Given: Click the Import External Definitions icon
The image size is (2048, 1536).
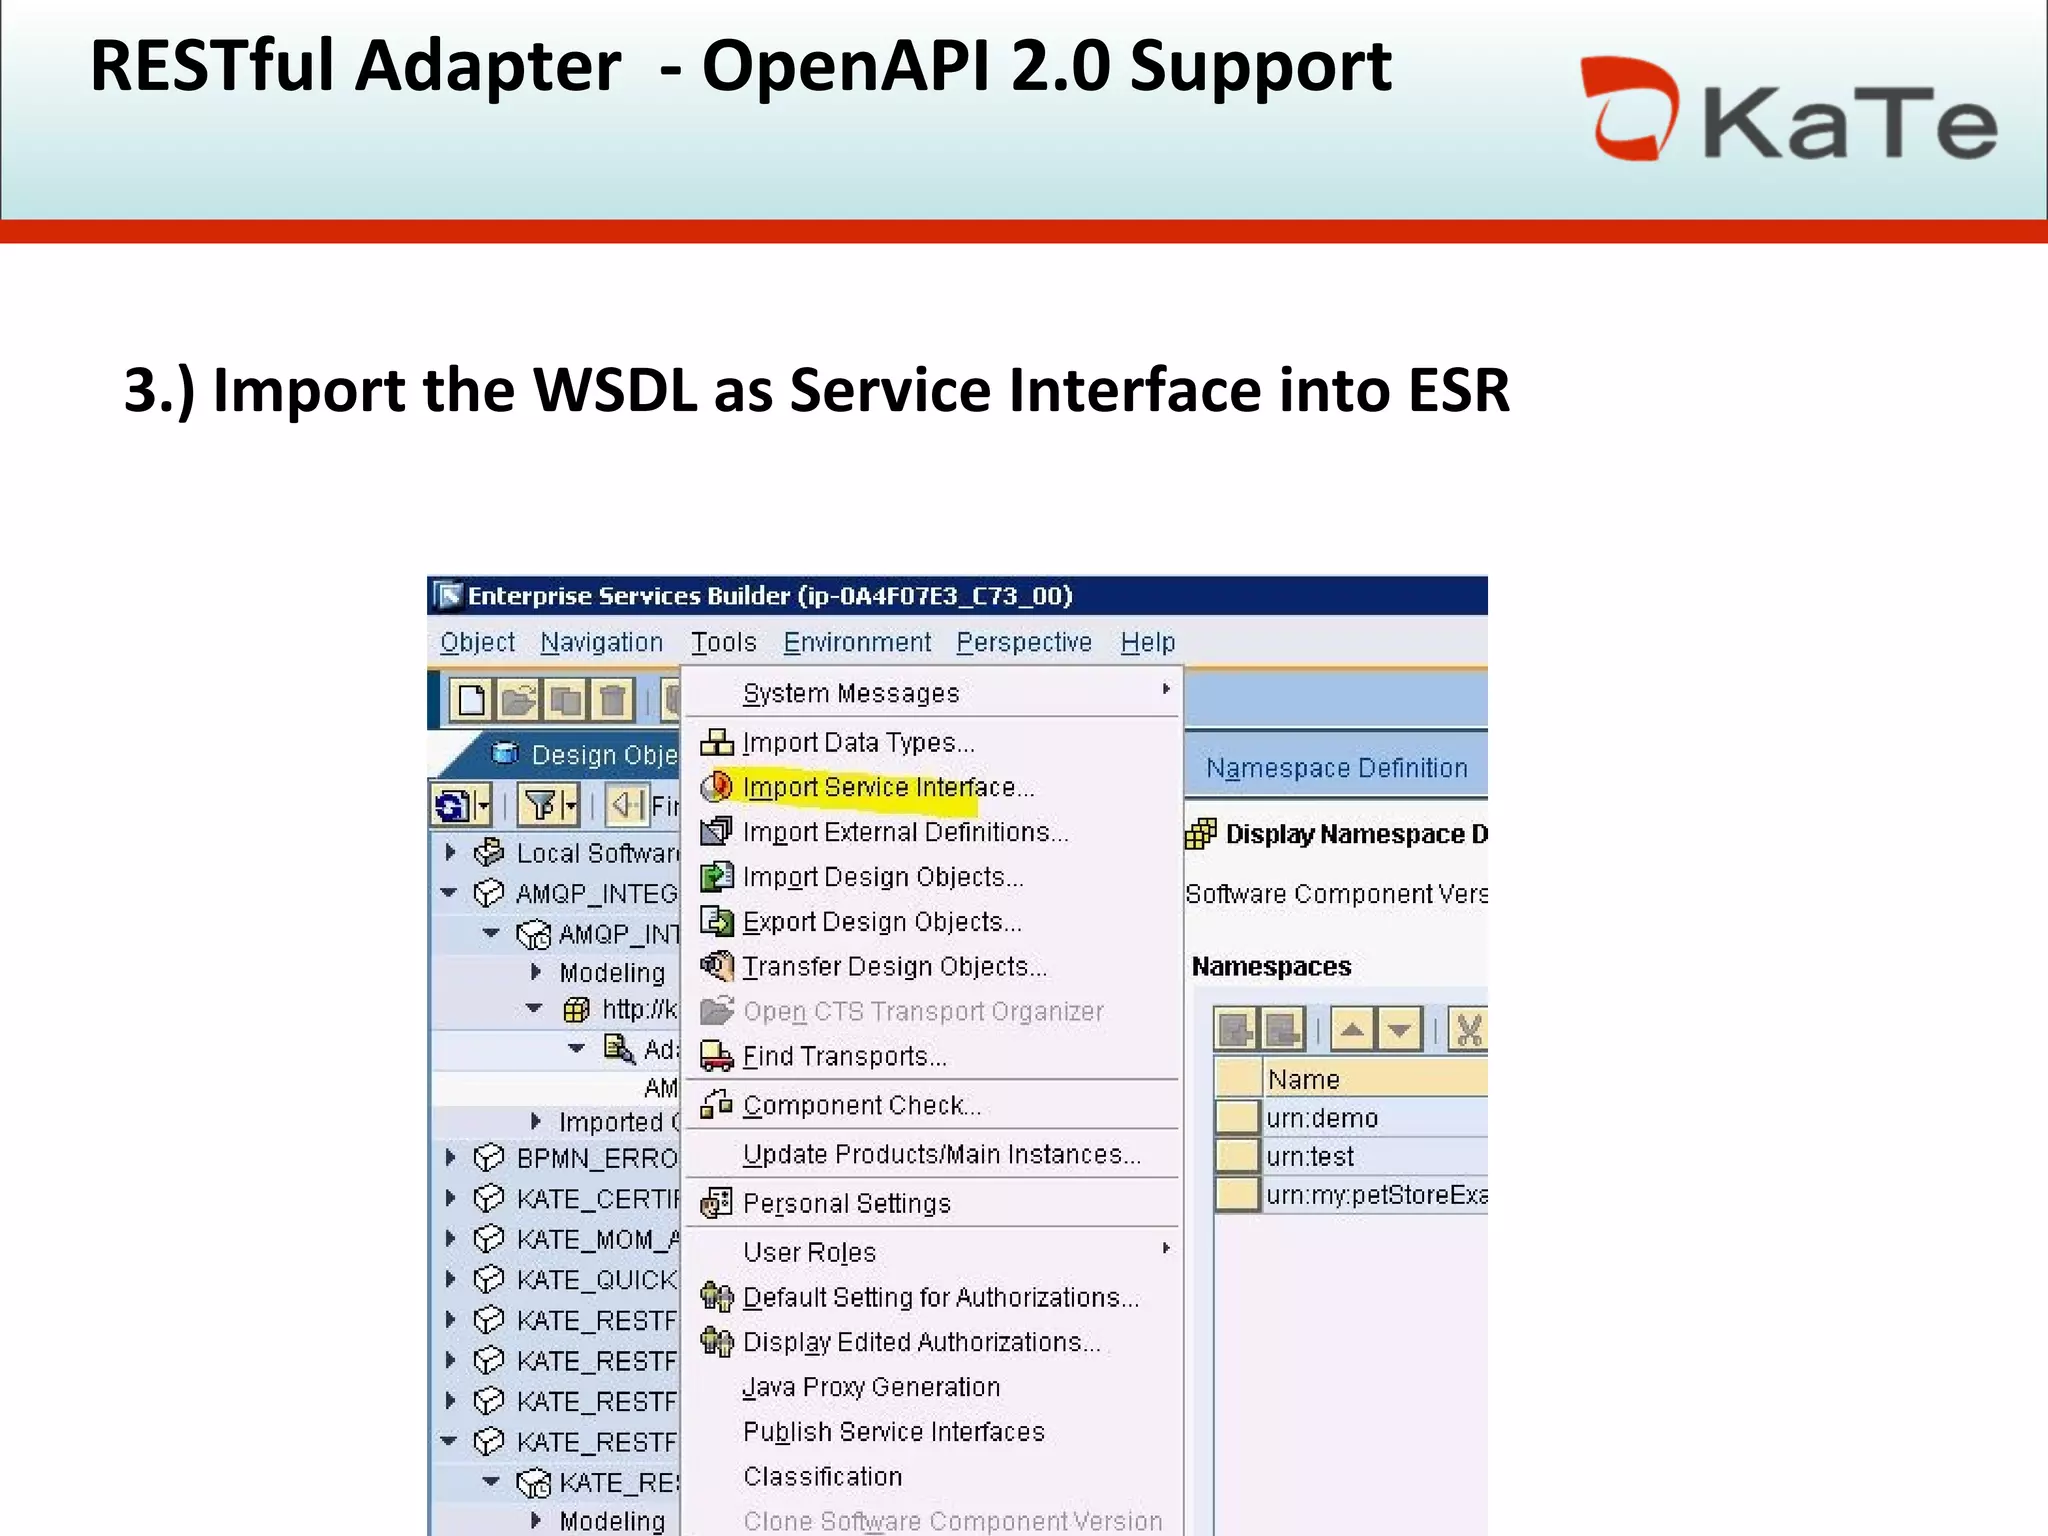Looking at the screenshot, I should coord(717,831).
